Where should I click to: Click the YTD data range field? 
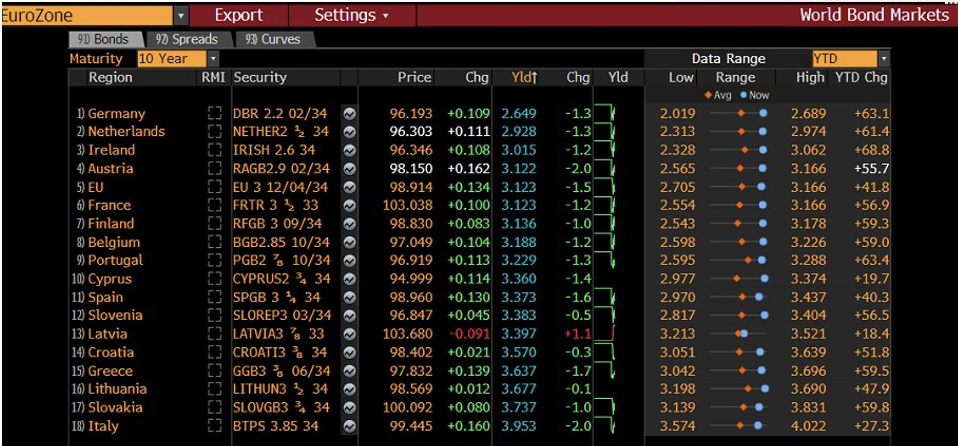coord(845,59)
